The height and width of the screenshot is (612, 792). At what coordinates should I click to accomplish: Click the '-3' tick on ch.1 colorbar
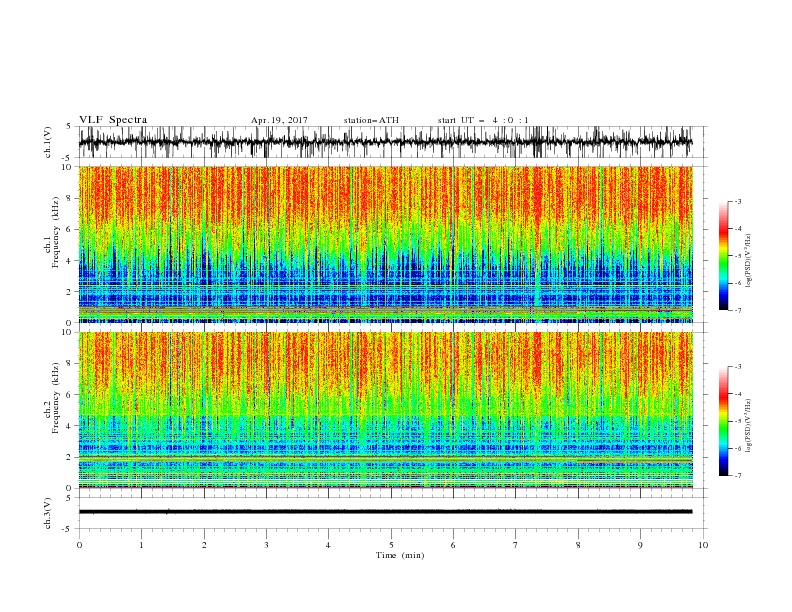click(737, 201)
